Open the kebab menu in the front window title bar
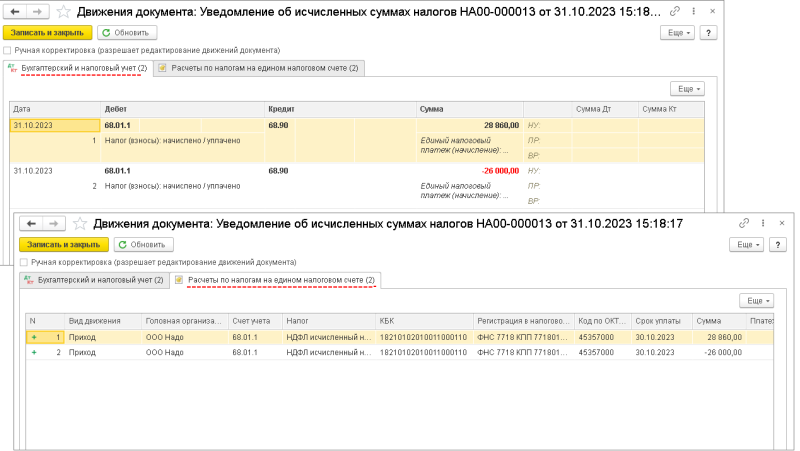Image resolution: width=800 pixels, height=451 pixels. [763, 223]
